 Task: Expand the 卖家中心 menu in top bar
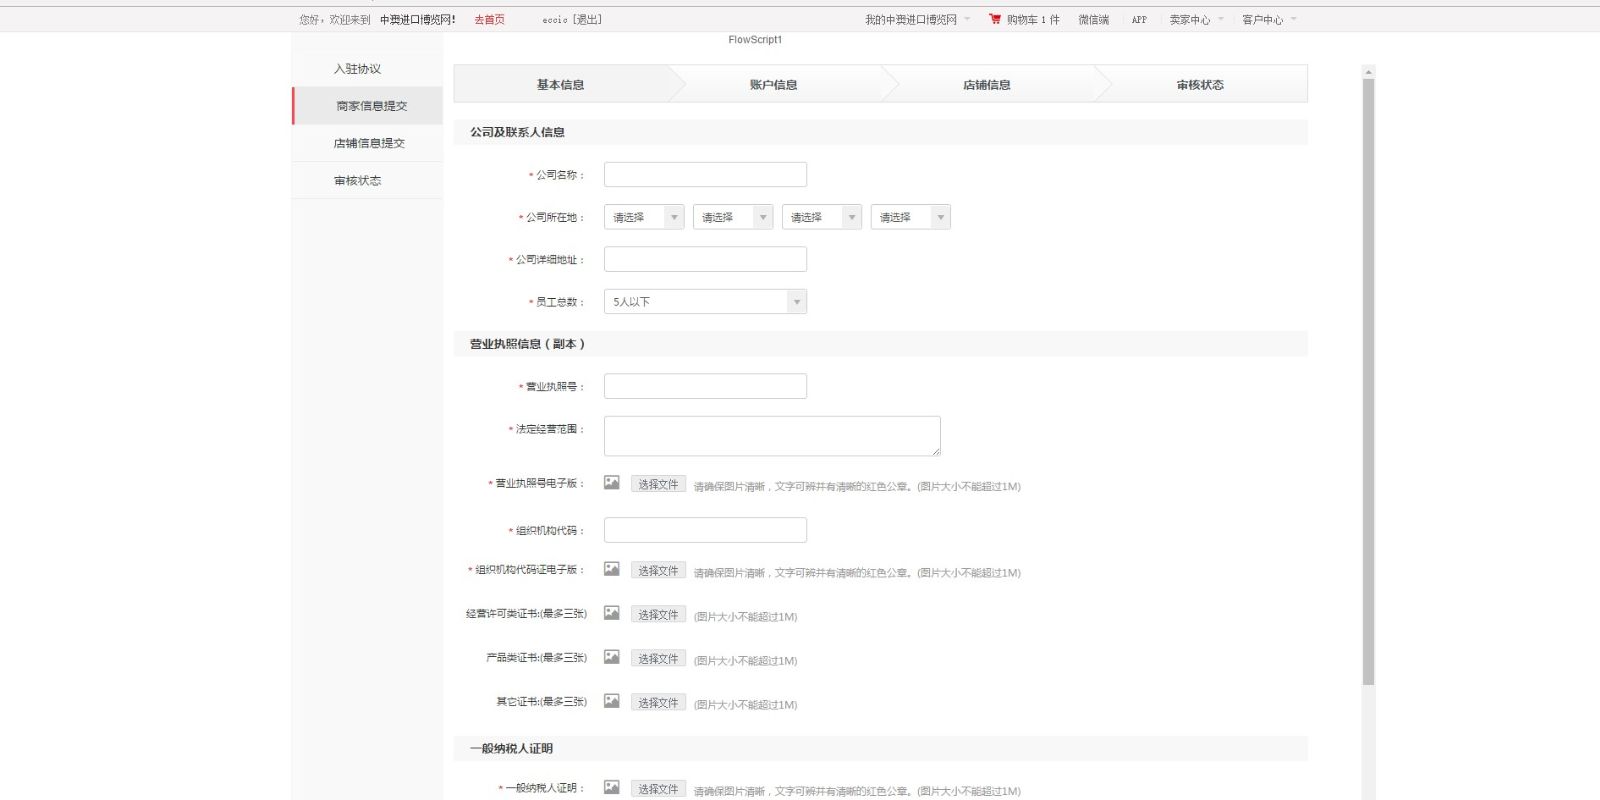point(1195,20)
